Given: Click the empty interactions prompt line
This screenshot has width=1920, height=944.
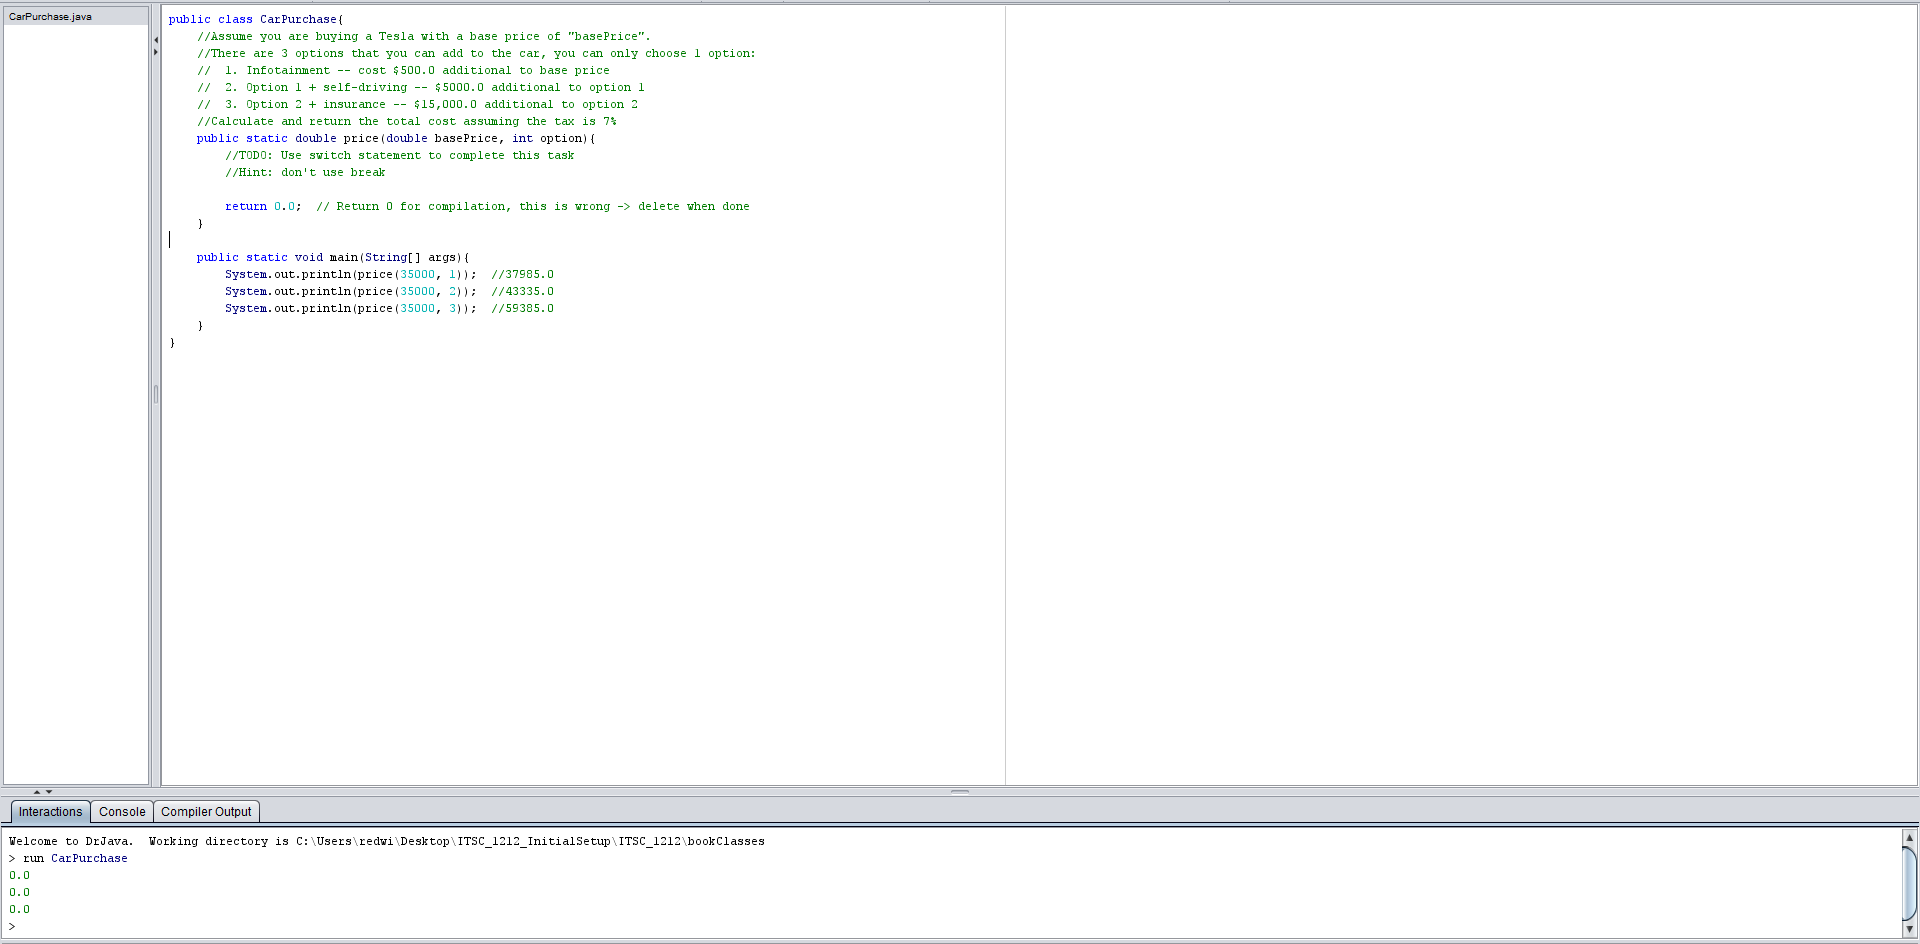Looking at the screenshot, I should tap(955, 927).
